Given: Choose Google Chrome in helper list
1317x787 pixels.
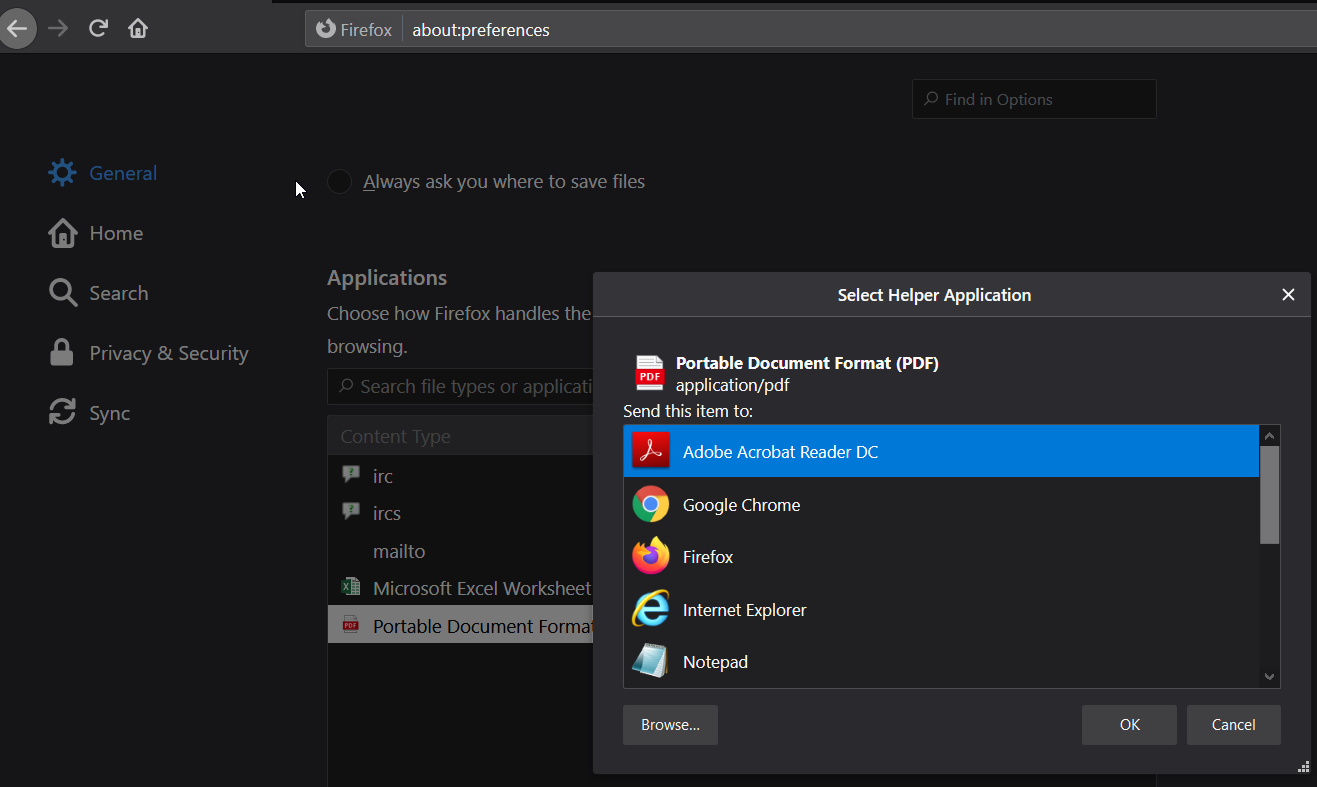Looking at the screenshot, I should 741,505.
